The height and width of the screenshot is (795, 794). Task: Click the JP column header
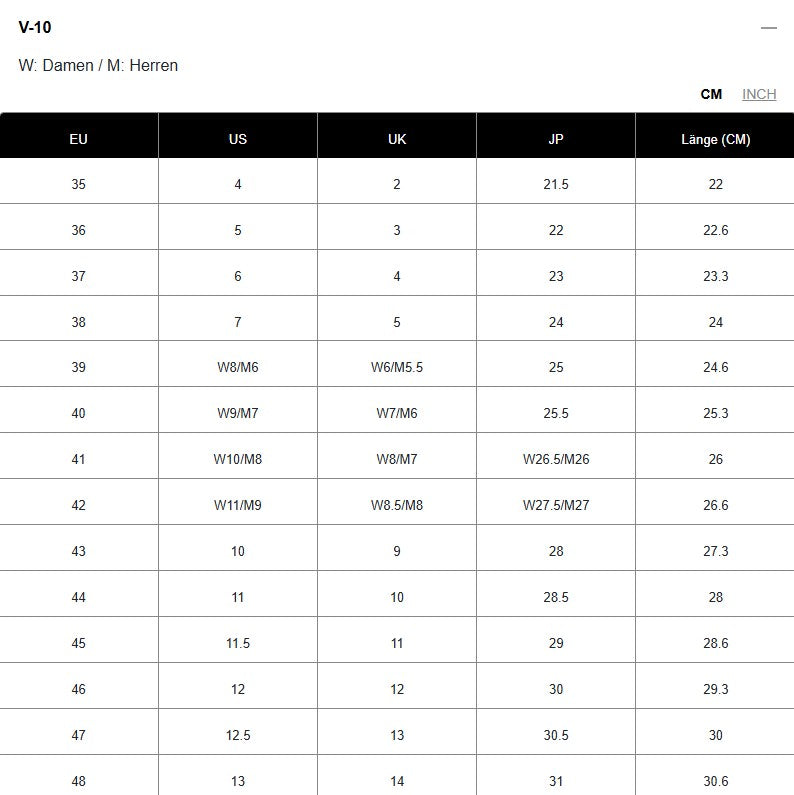[556, 139]
